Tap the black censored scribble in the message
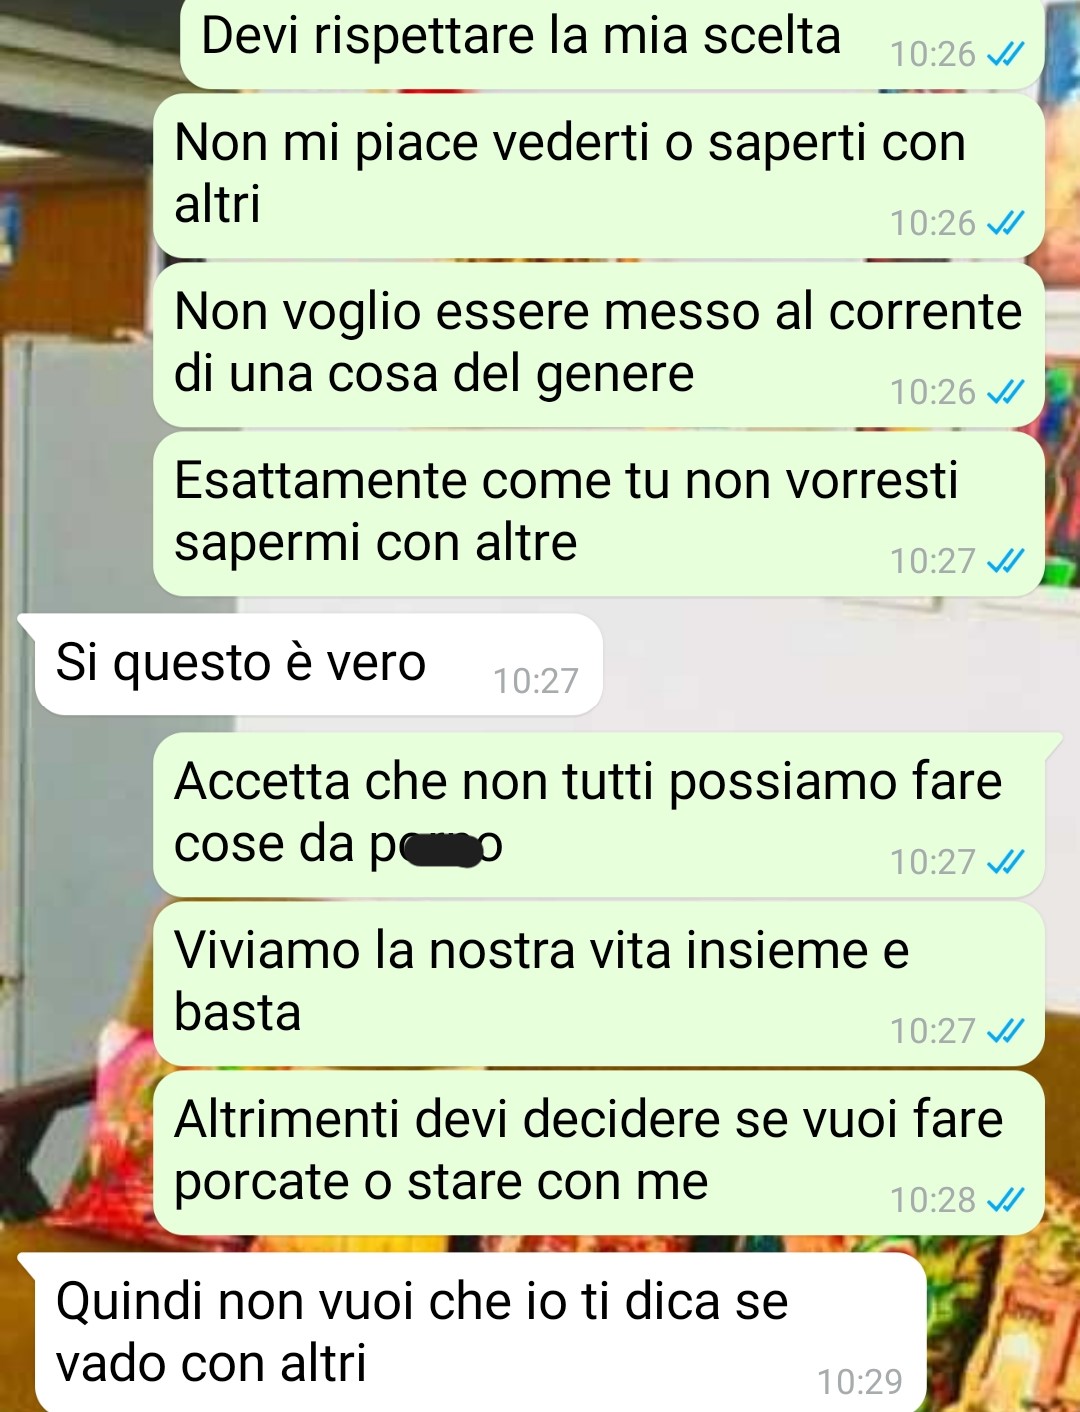 pyautogui.click(x=441, y=850)
